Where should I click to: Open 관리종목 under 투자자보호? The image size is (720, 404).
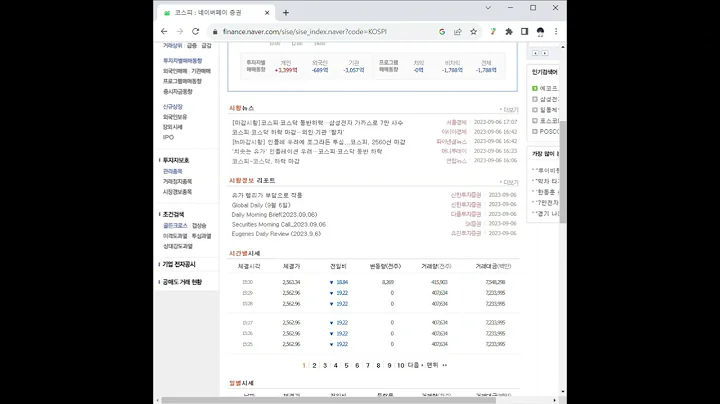point(173,171)
